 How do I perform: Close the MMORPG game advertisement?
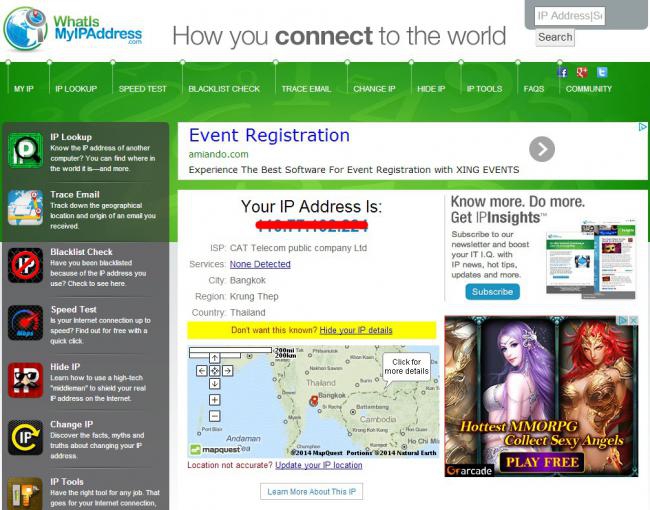tap(633, 321)
